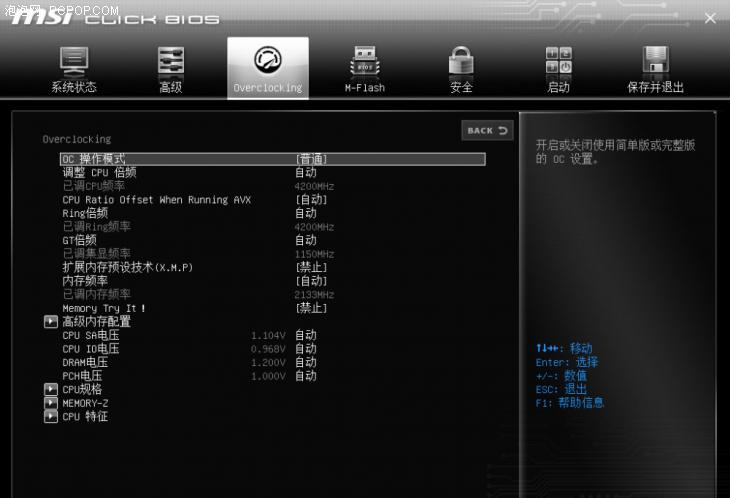This screenshot has width=730, height=498.
Task: Edit the CPU IO电压 value 自动
Action: (306, 349)
